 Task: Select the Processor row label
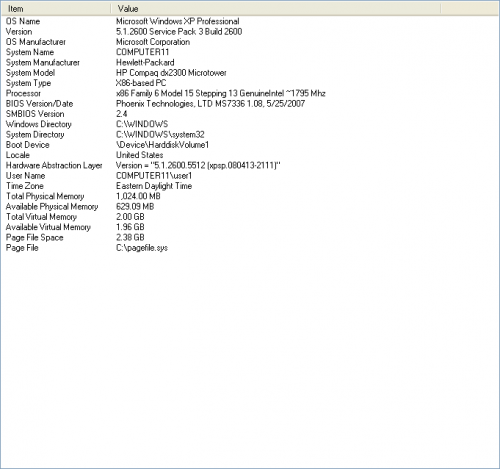[x=23, y=94]
